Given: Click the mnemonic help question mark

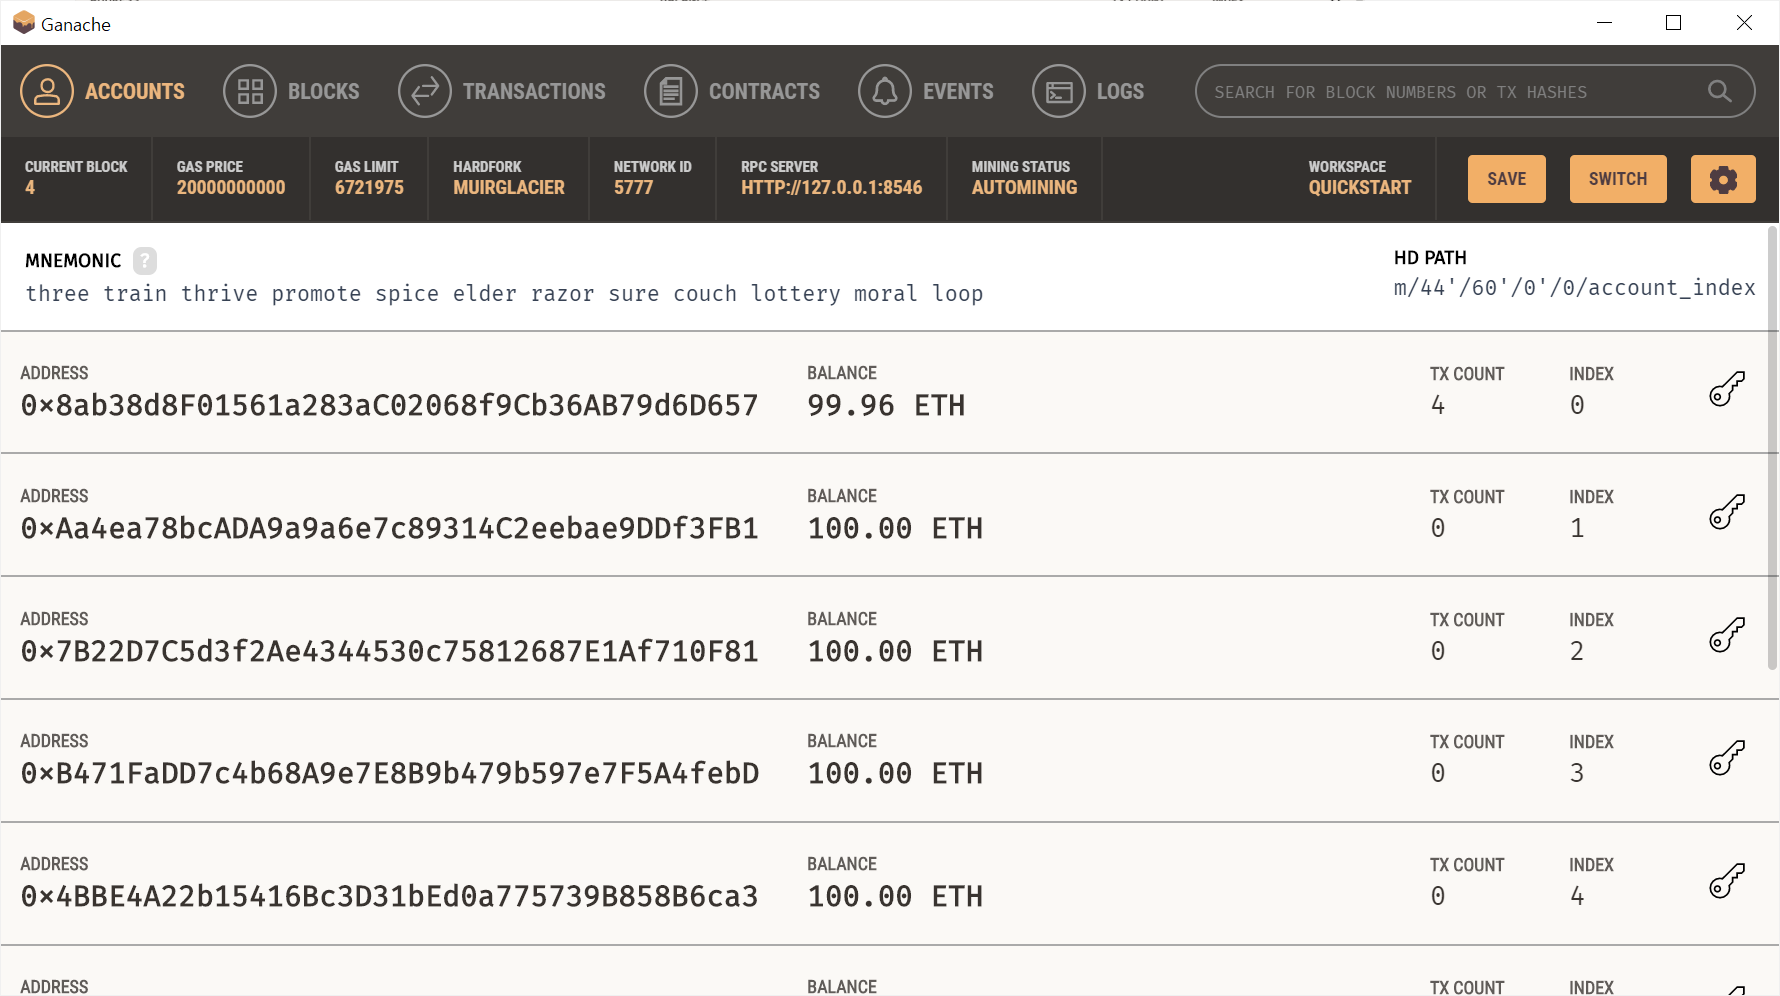Looking at the screenshot, I should coord(145,261).
